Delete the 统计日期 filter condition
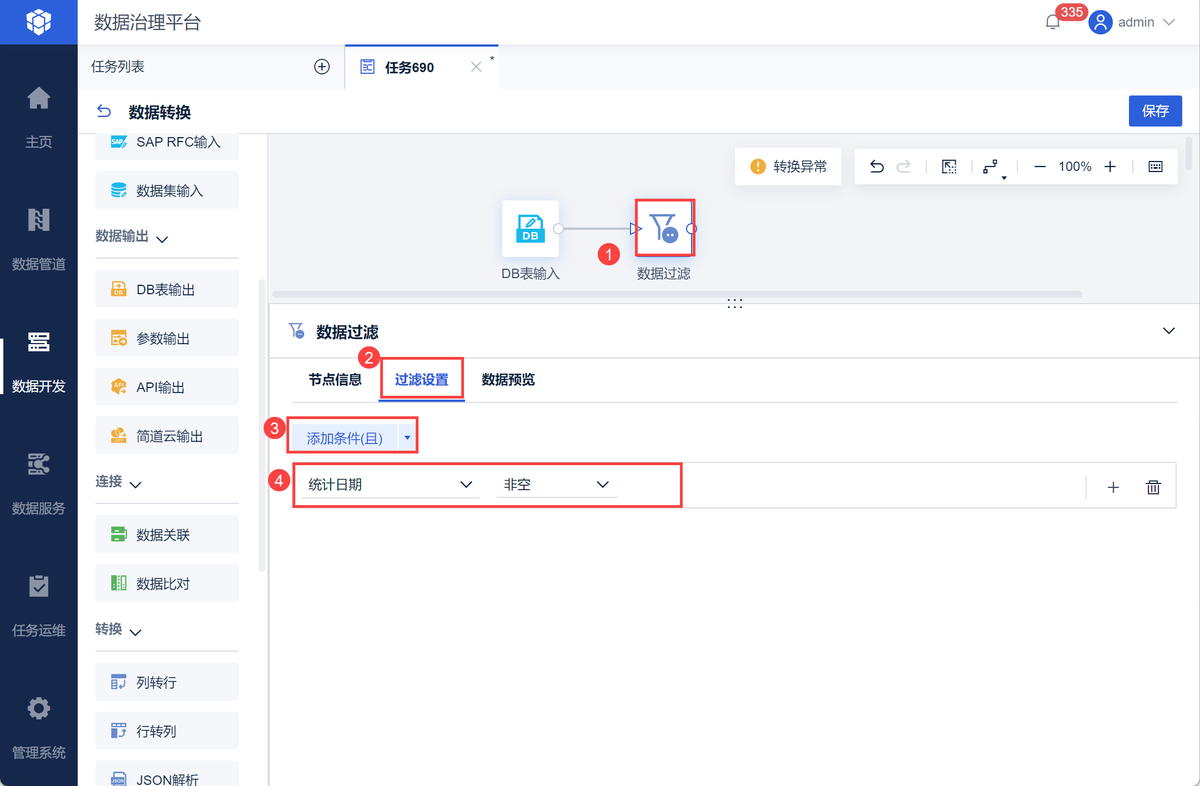This screenshot has width=1200, height=786. [1153, 487]
